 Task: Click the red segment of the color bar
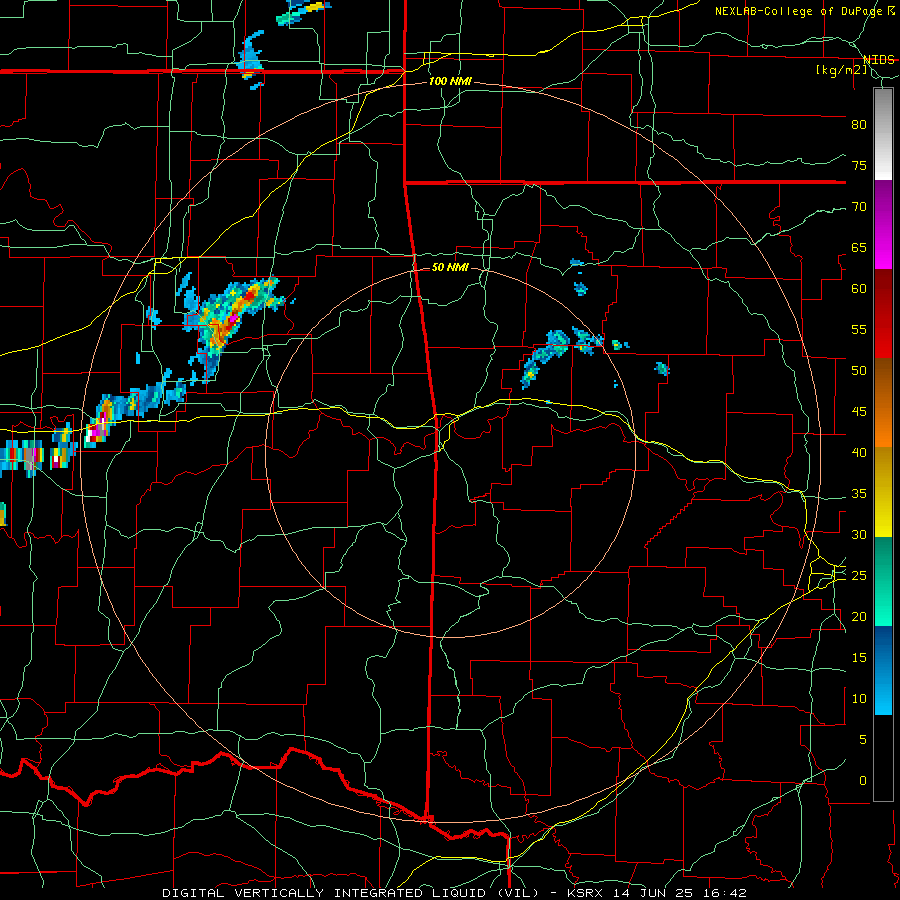click(883, 313)
